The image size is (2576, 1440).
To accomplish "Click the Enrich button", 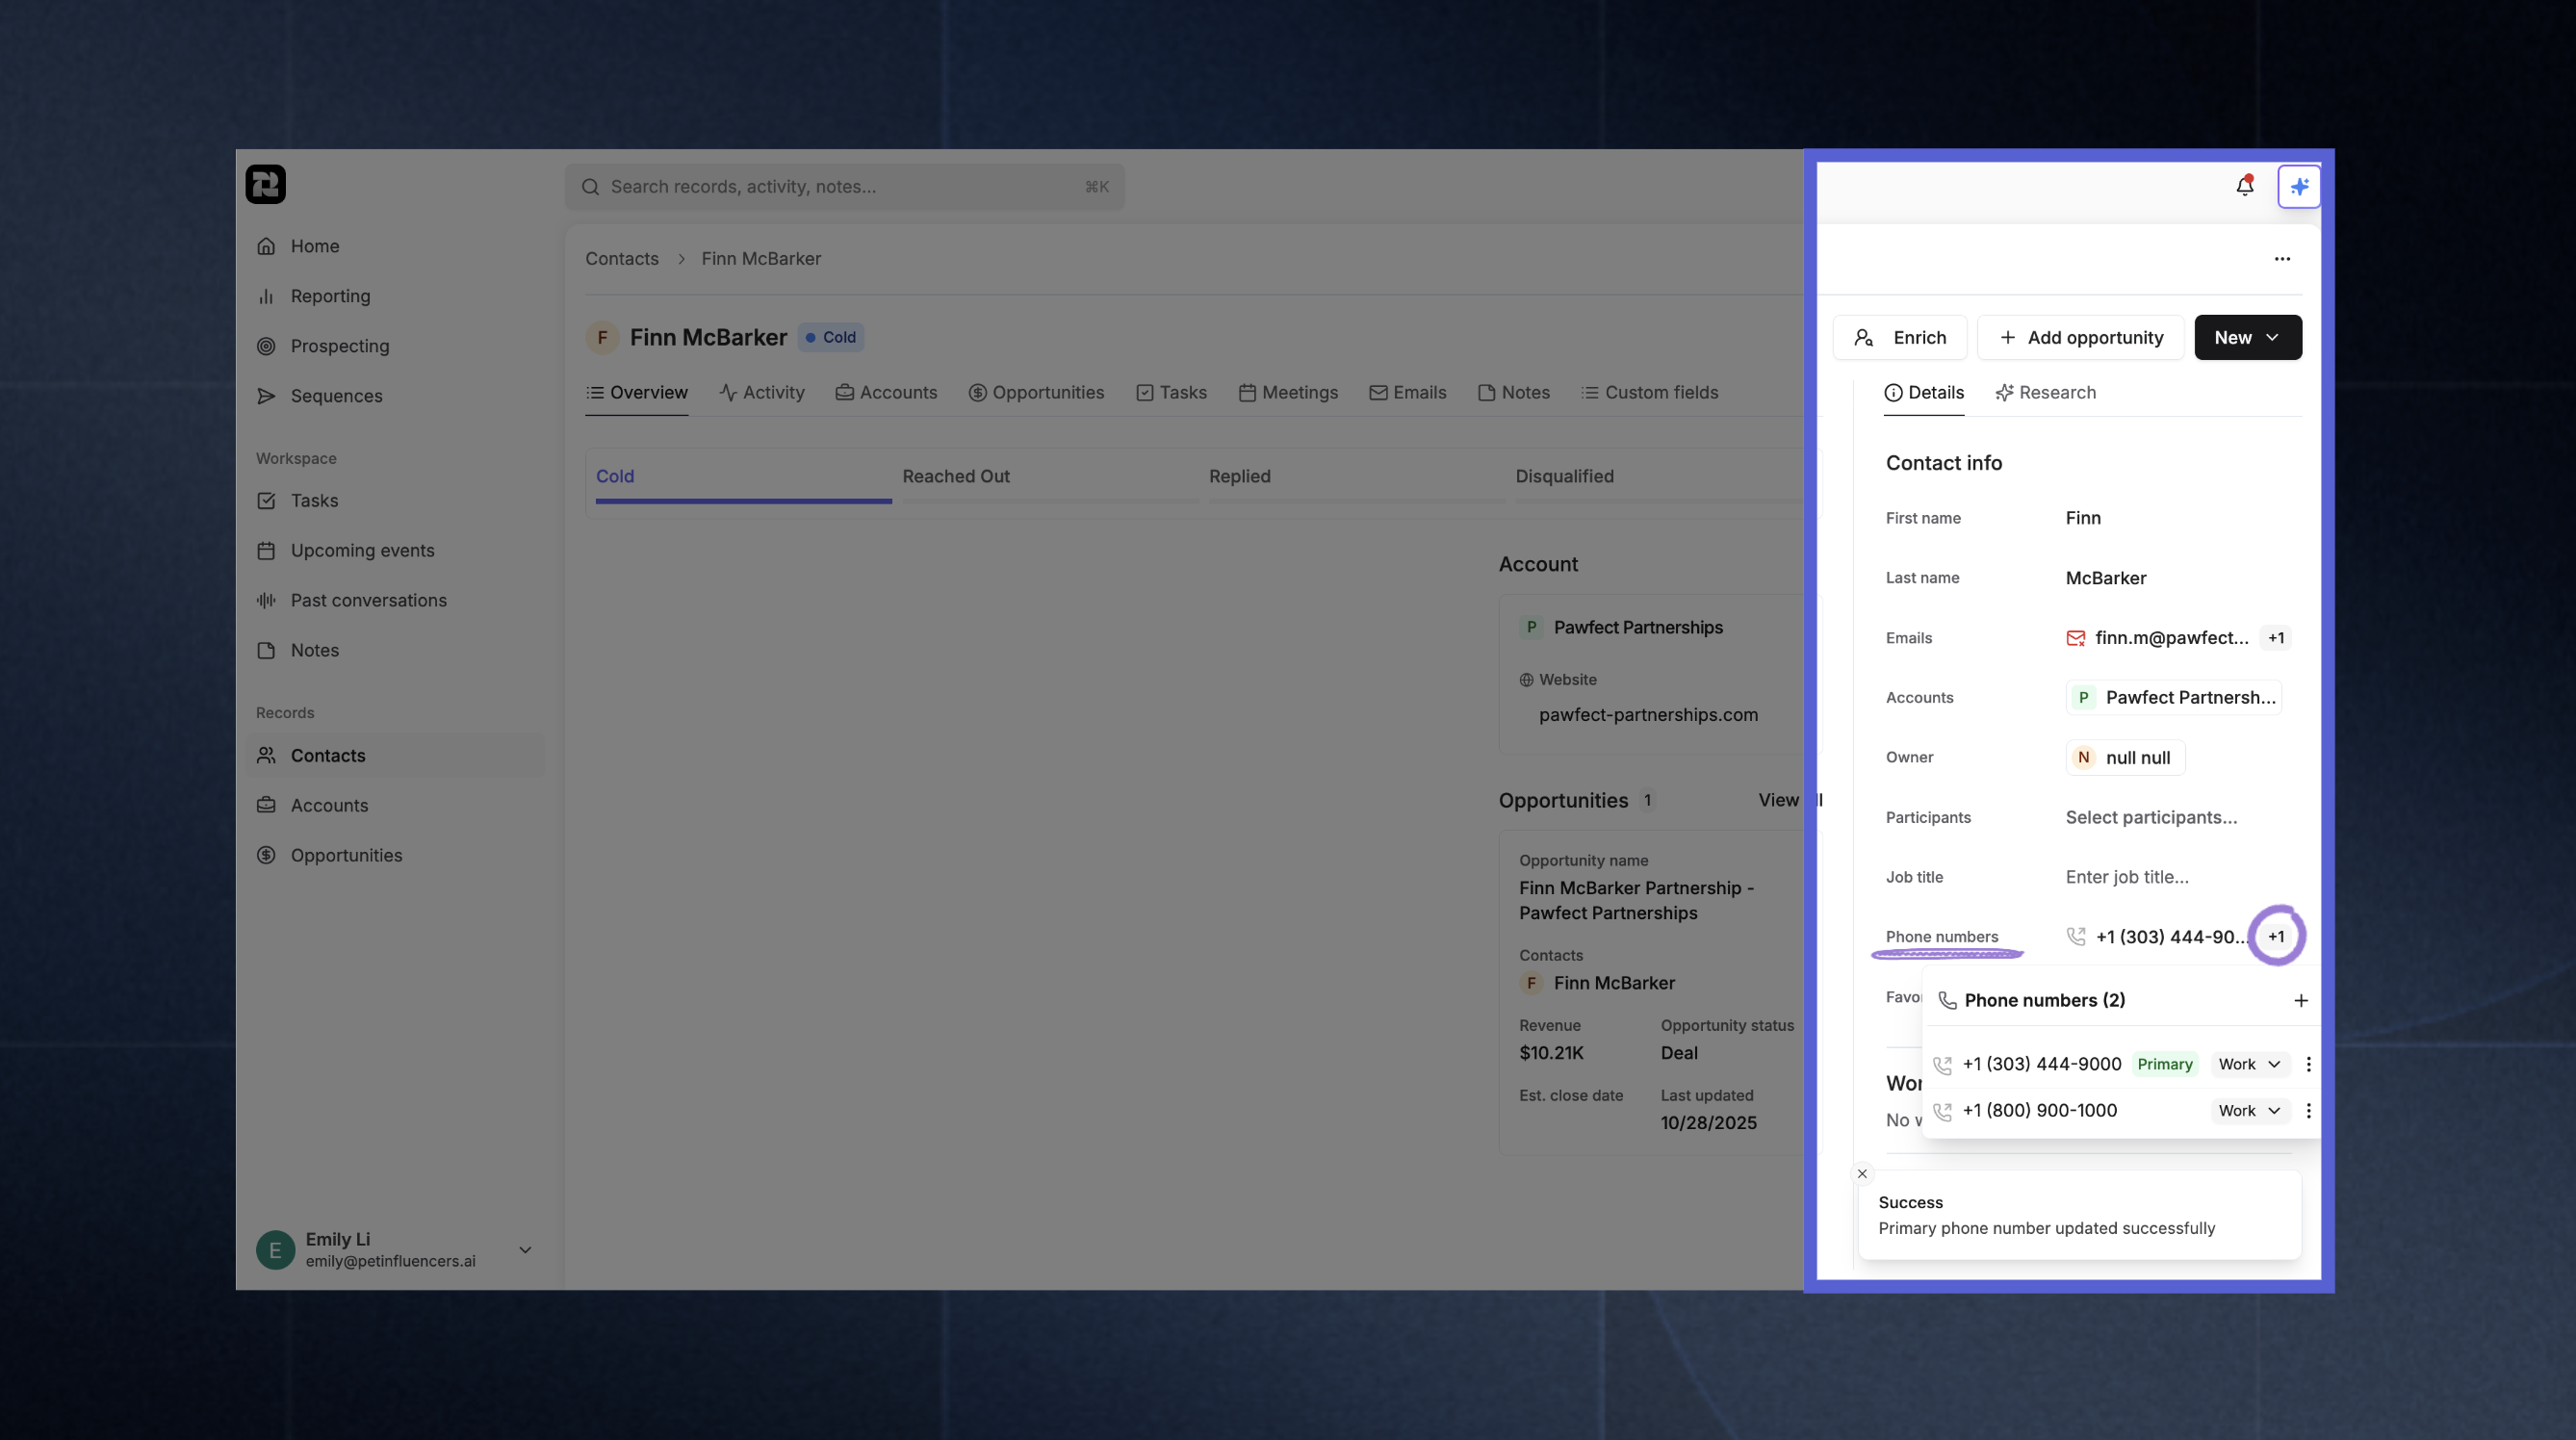I will [x=1900, y=337].
